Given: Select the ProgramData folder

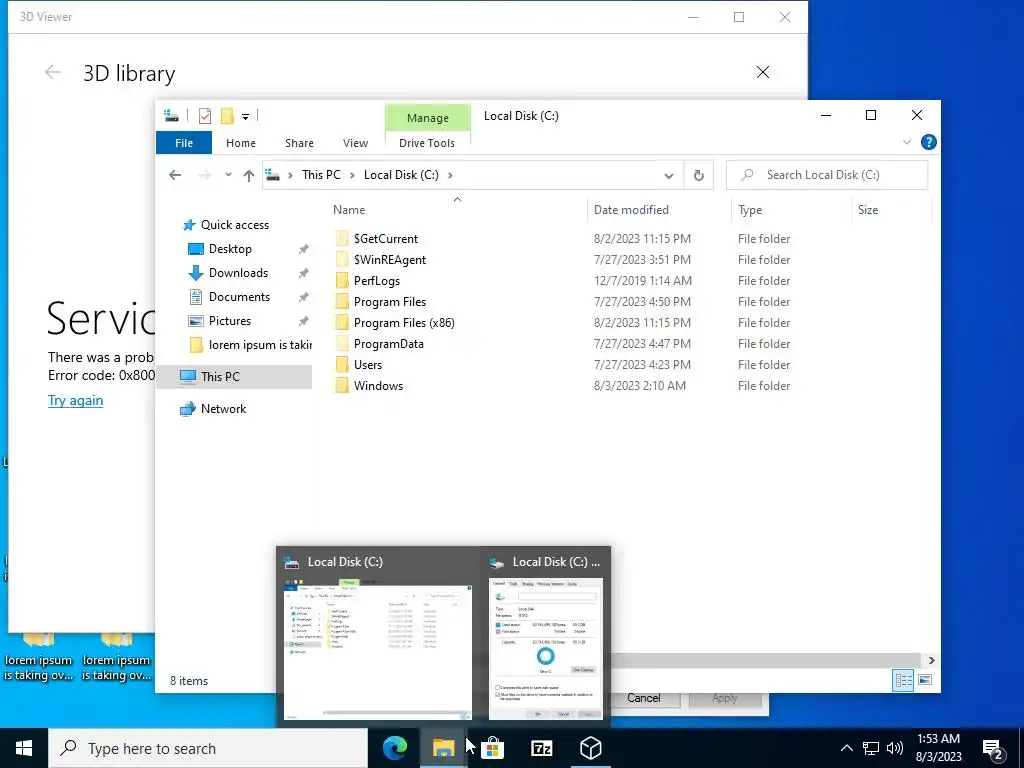Looking at the screenshot, I should (x=388, y=344).
